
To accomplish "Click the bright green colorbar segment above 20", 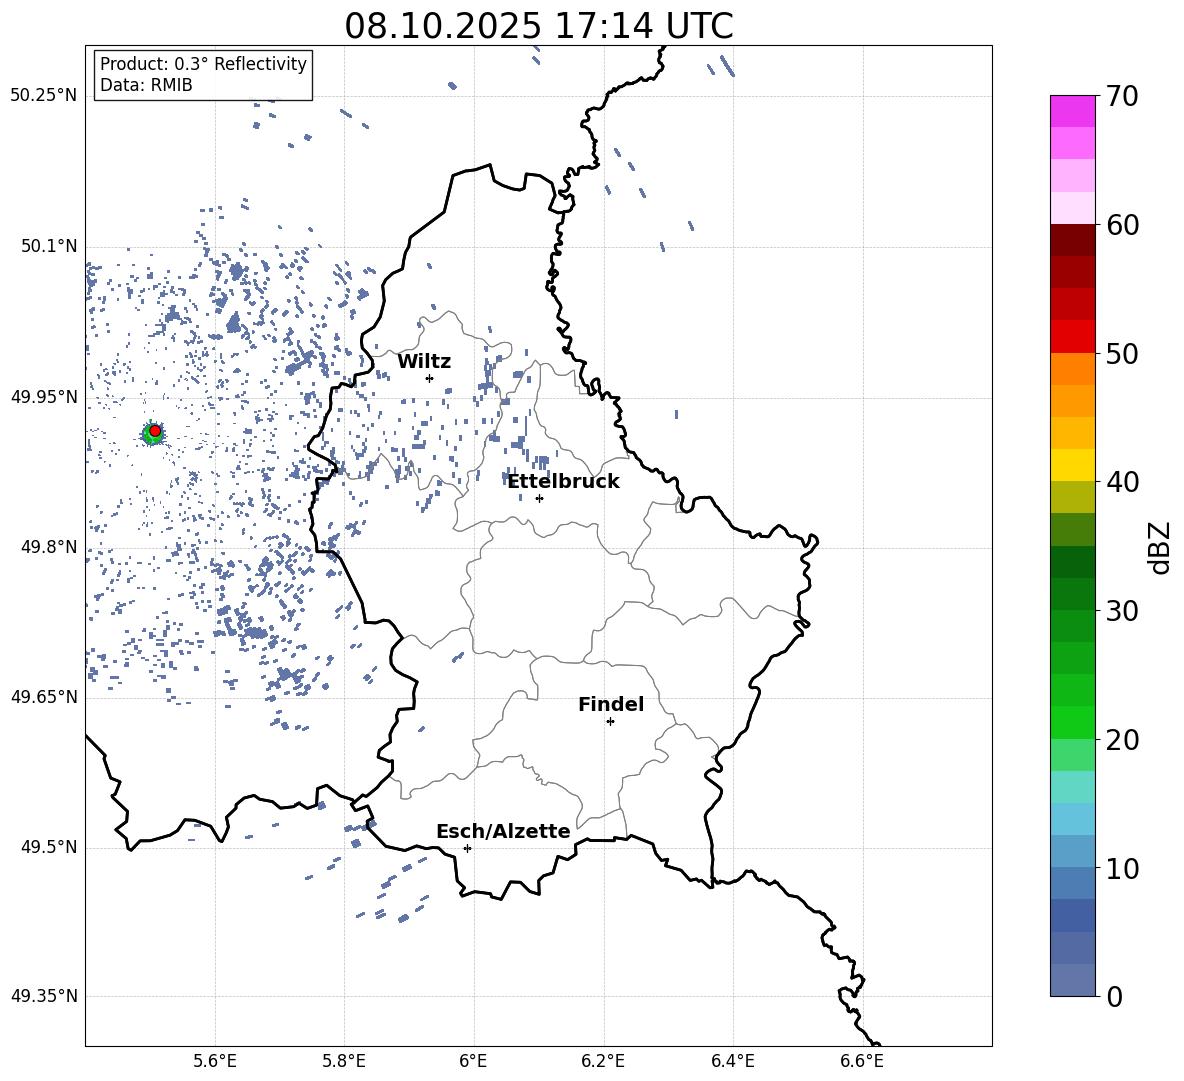I will (1072, 722).
